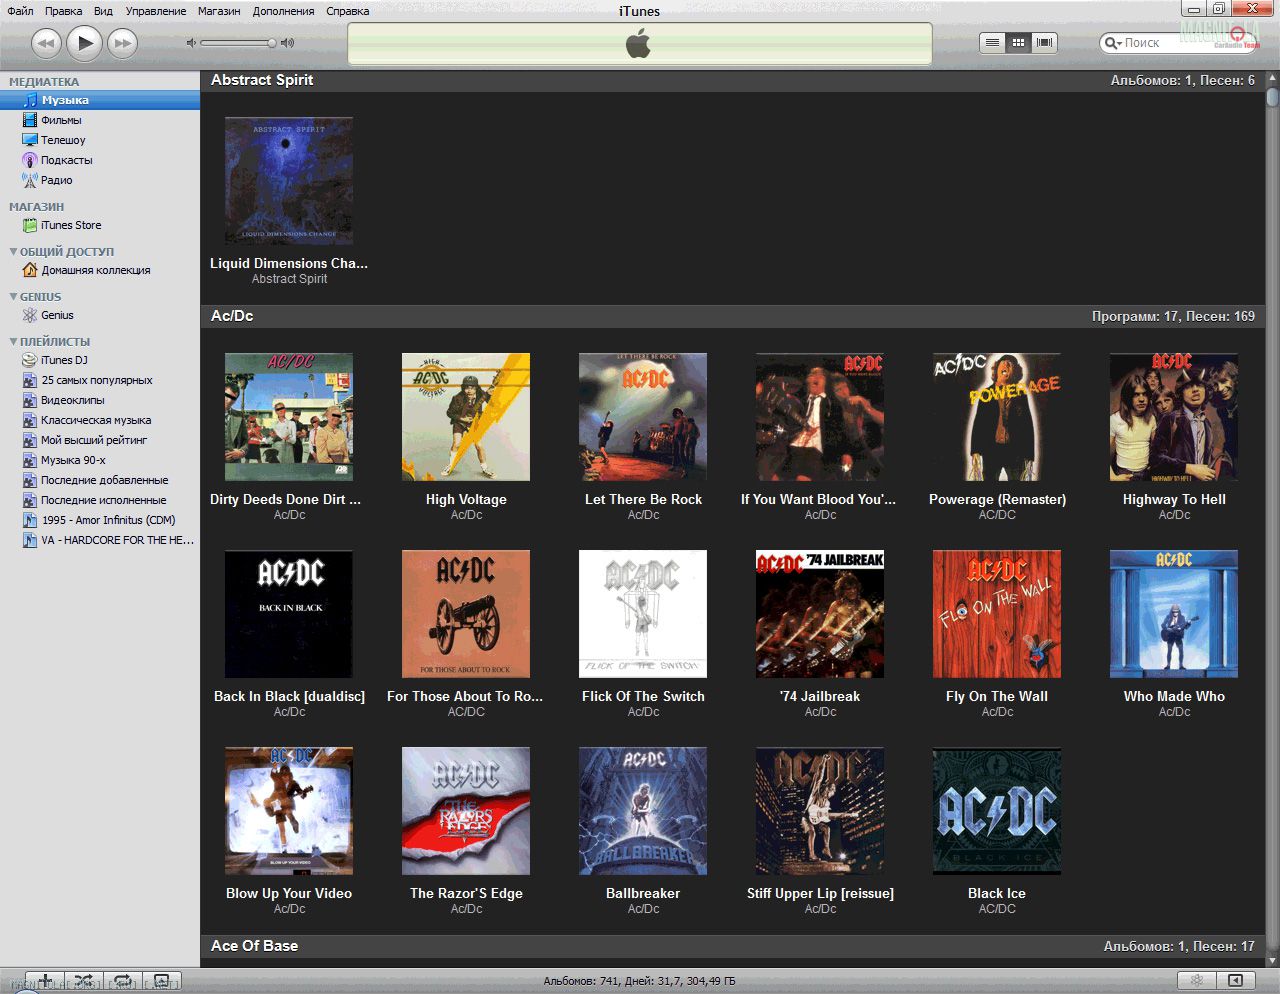Open the Файл menu

point(20,11)
